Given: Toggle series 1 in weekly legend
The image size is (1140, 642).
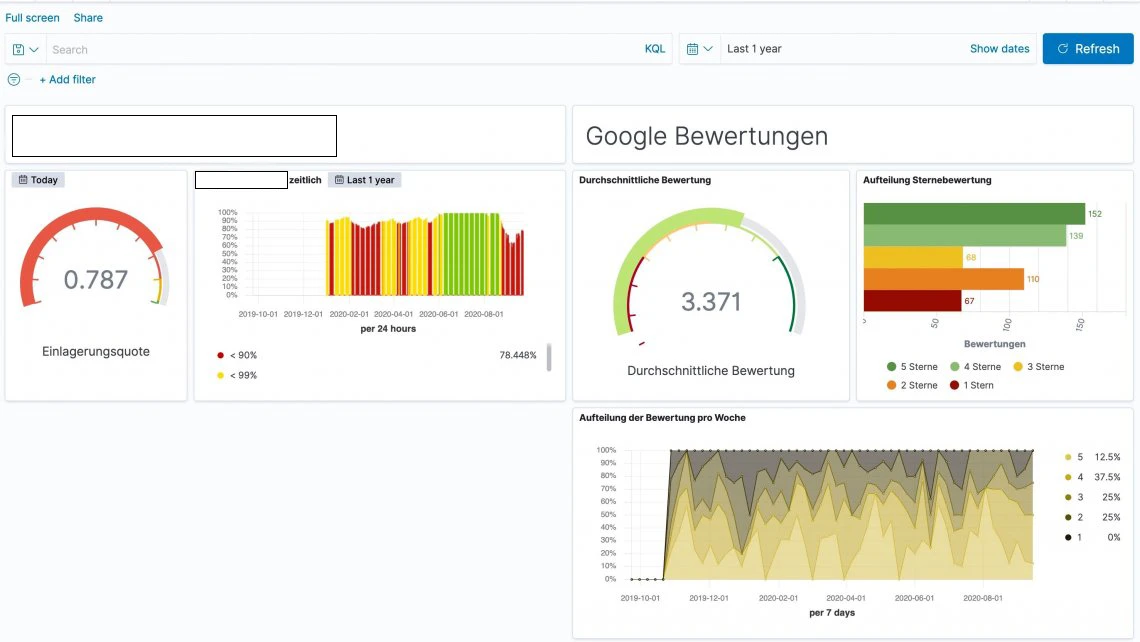Looking at the screenshot, I should (x=1074, y=537).
